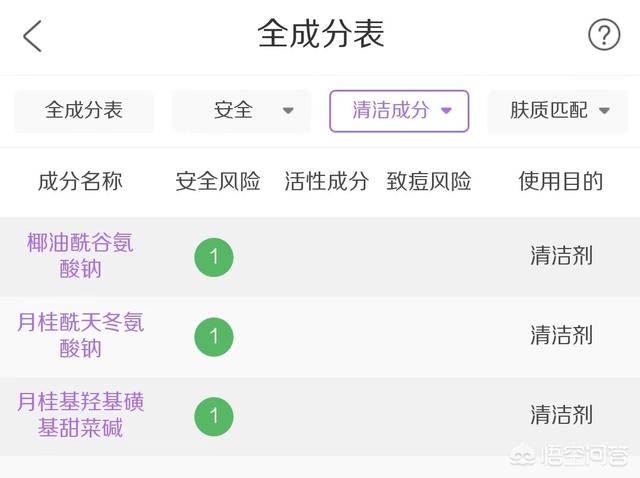Click 清洁剂 label in the first row
Image resolution: width=640 pixels, height=478 pixels.
[x=562, y=256]
